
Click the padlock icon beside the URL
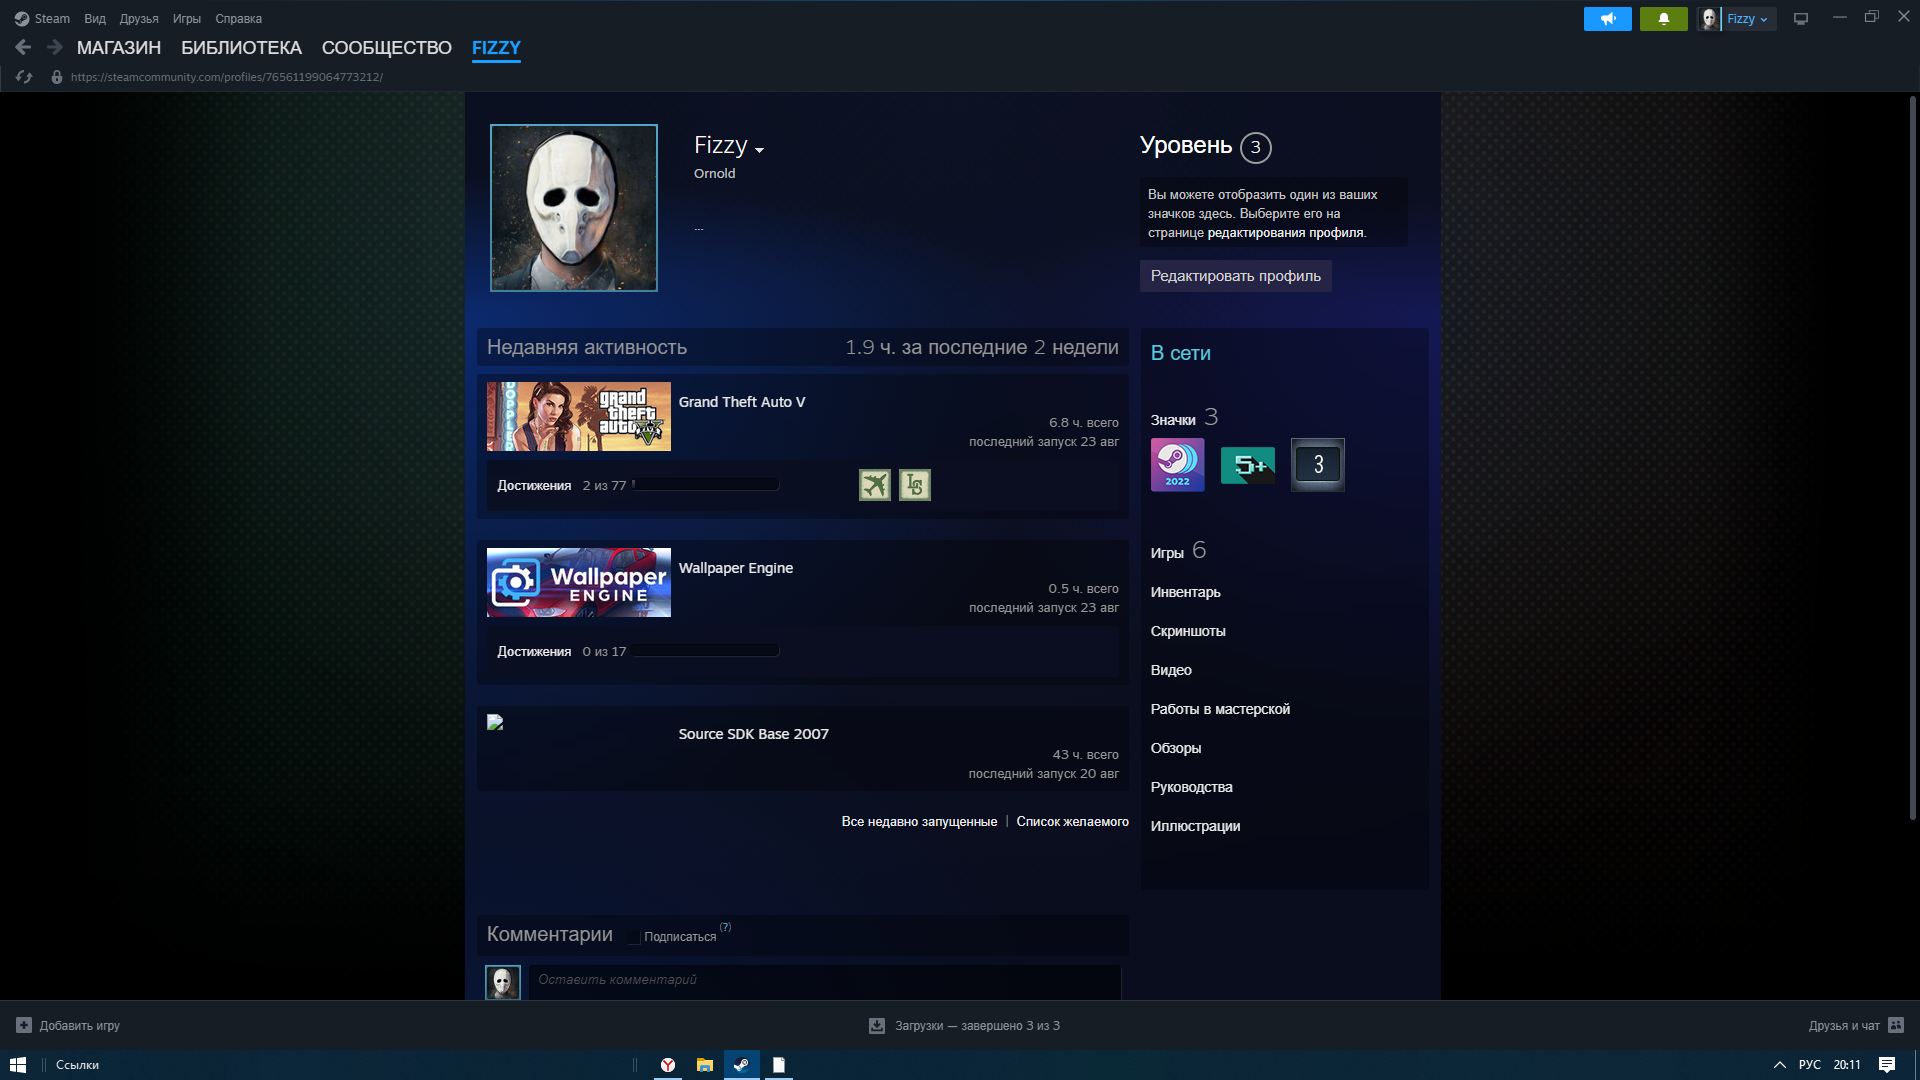pyautogui.click(x=57, y=77)
